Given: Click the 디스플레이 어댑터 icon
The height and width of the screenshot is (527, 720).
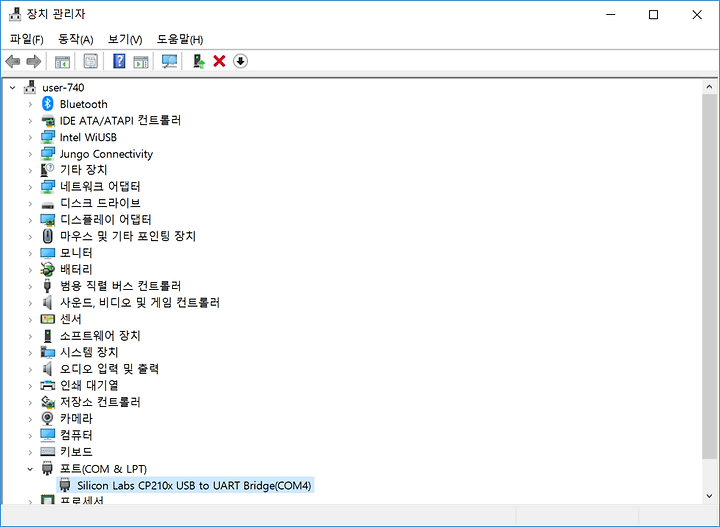Looking at the screenshot, I should click(48, 220).
